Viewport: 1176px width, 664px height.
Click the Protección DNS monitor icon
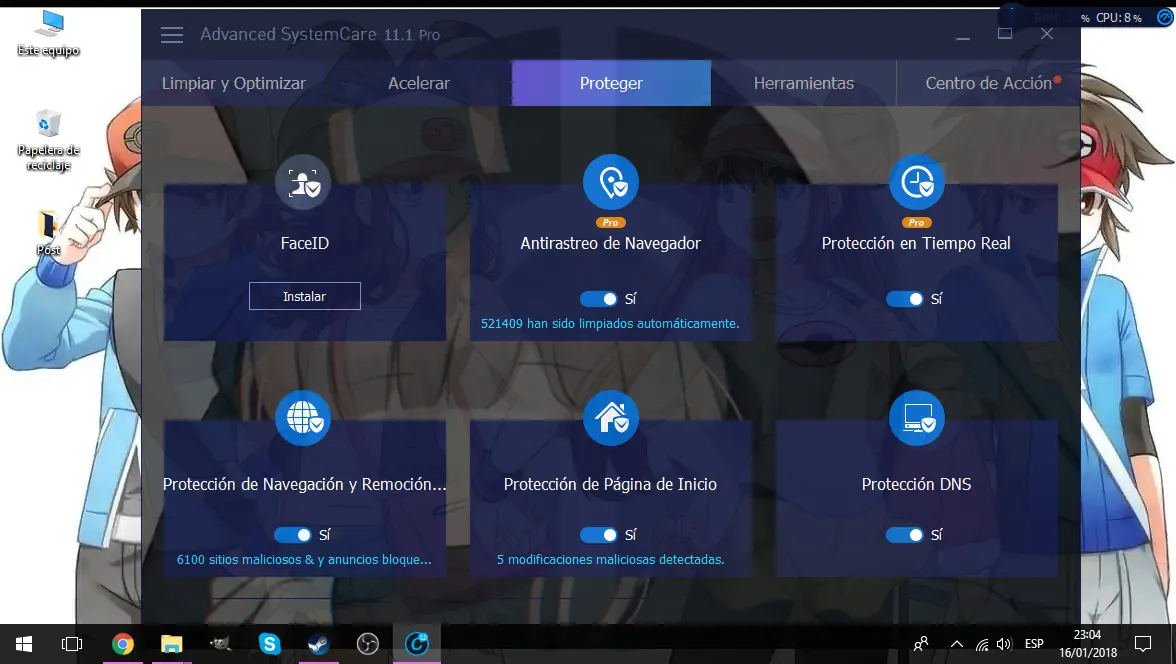916,418
